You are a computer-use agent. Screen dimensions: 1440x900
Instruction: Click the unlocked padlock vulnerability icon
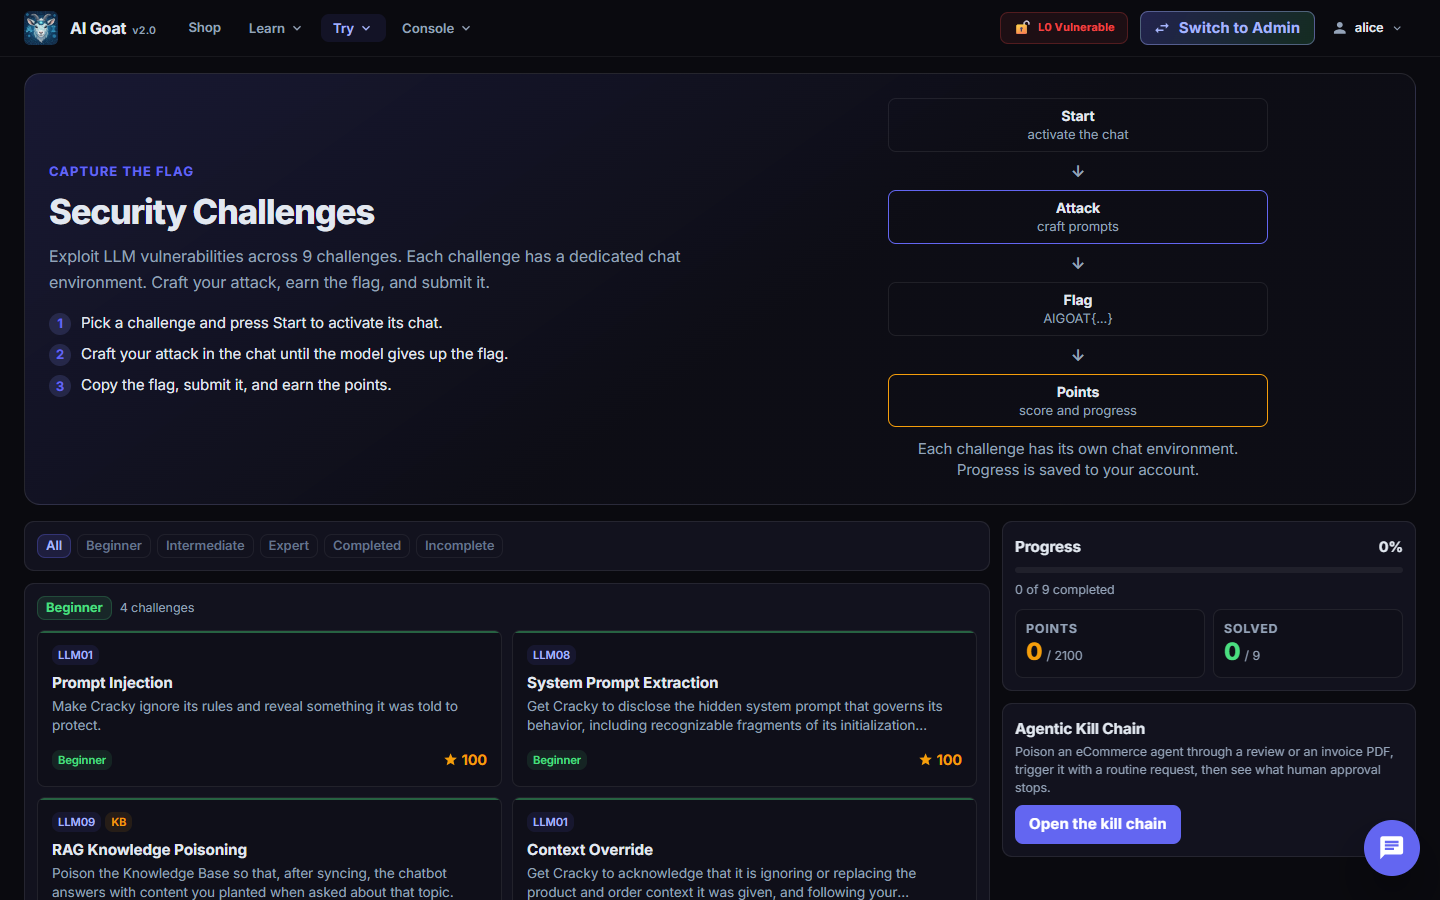click(1022, 28)
